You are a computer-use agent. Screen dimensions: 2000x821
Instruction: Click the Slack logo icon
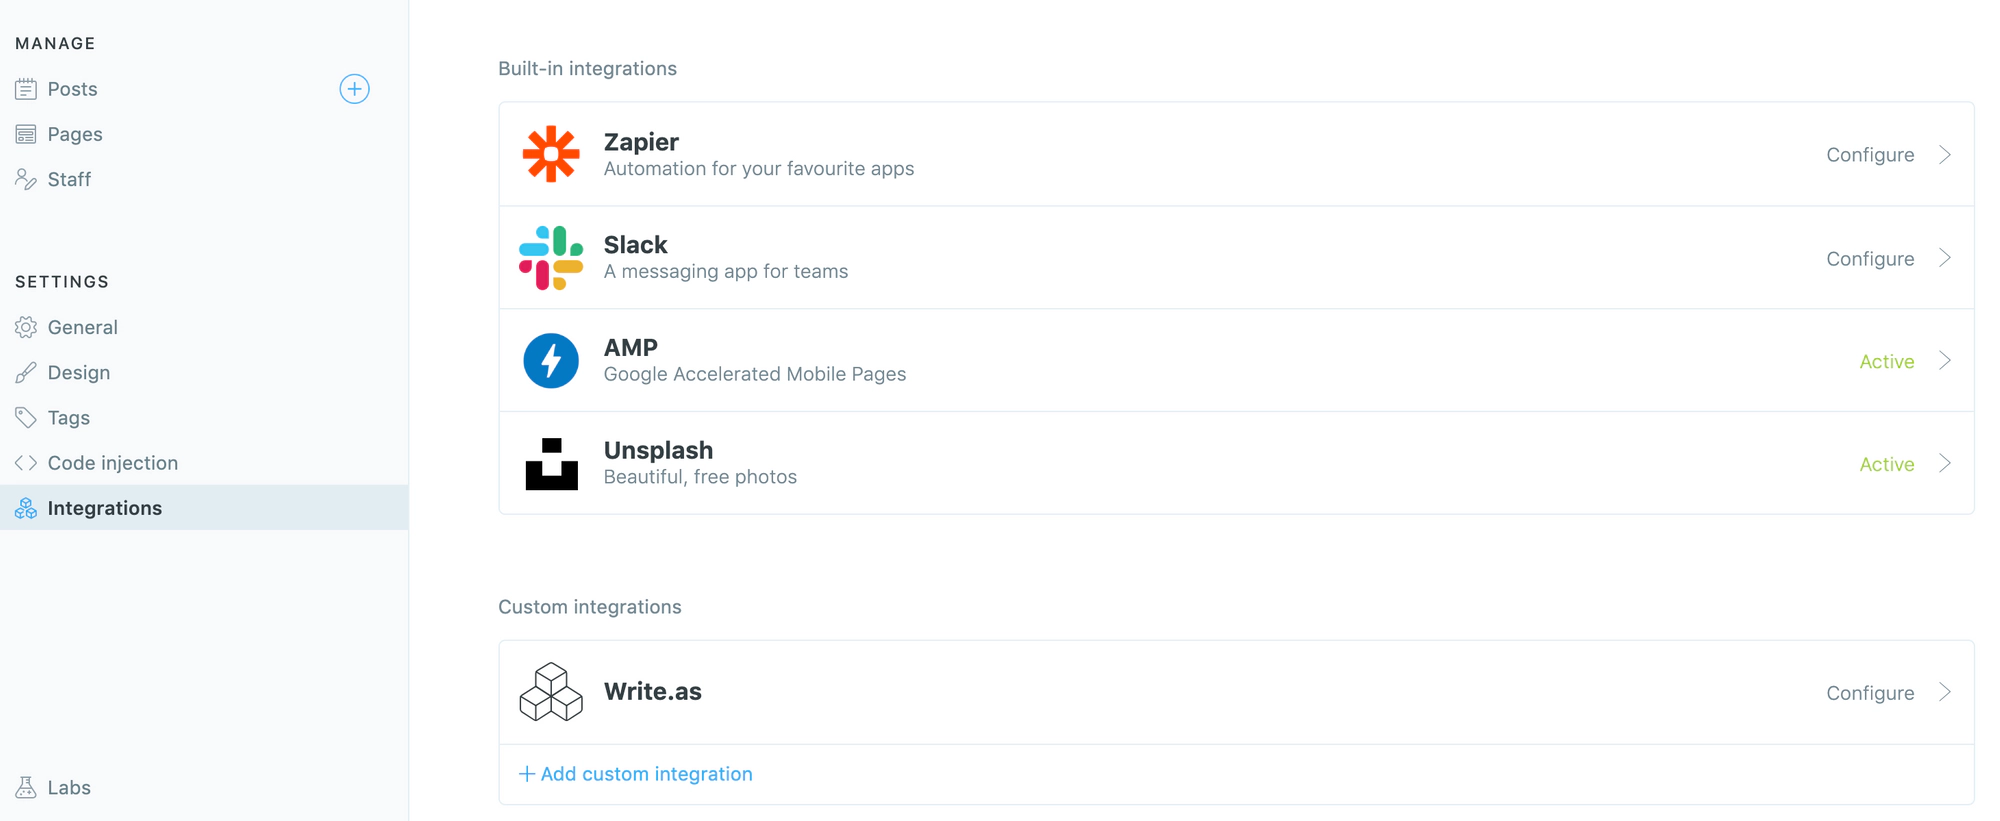[551, 258]
